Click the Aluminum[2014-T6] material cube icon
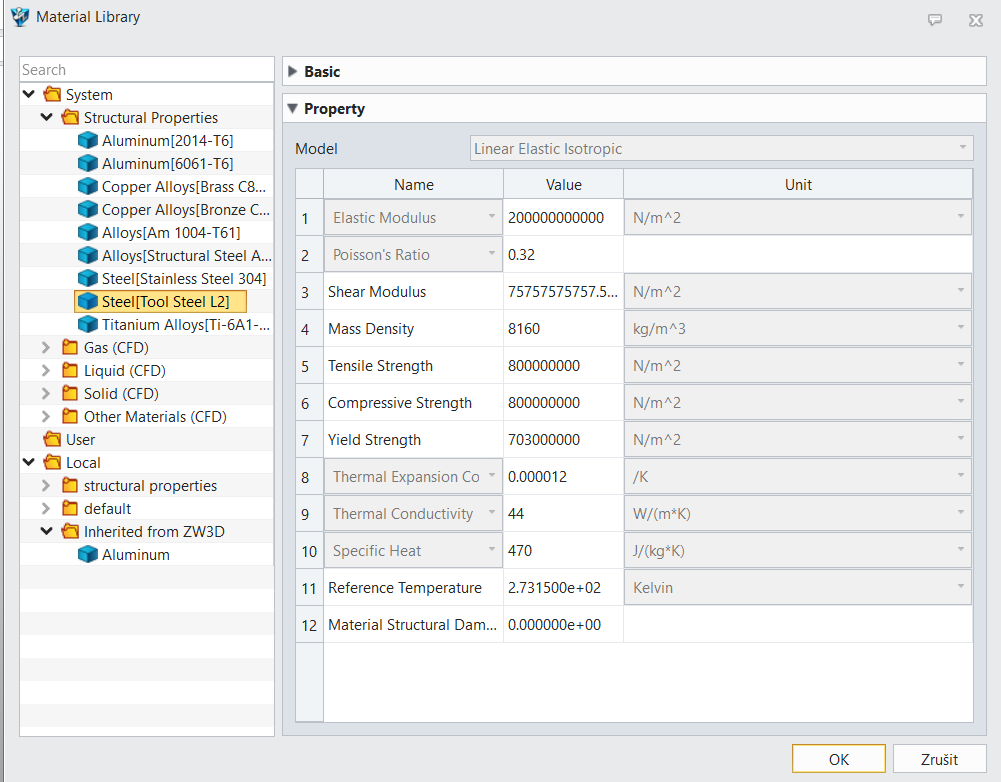The height and width of the screenshot is (782, 1002). pos(88,141)
